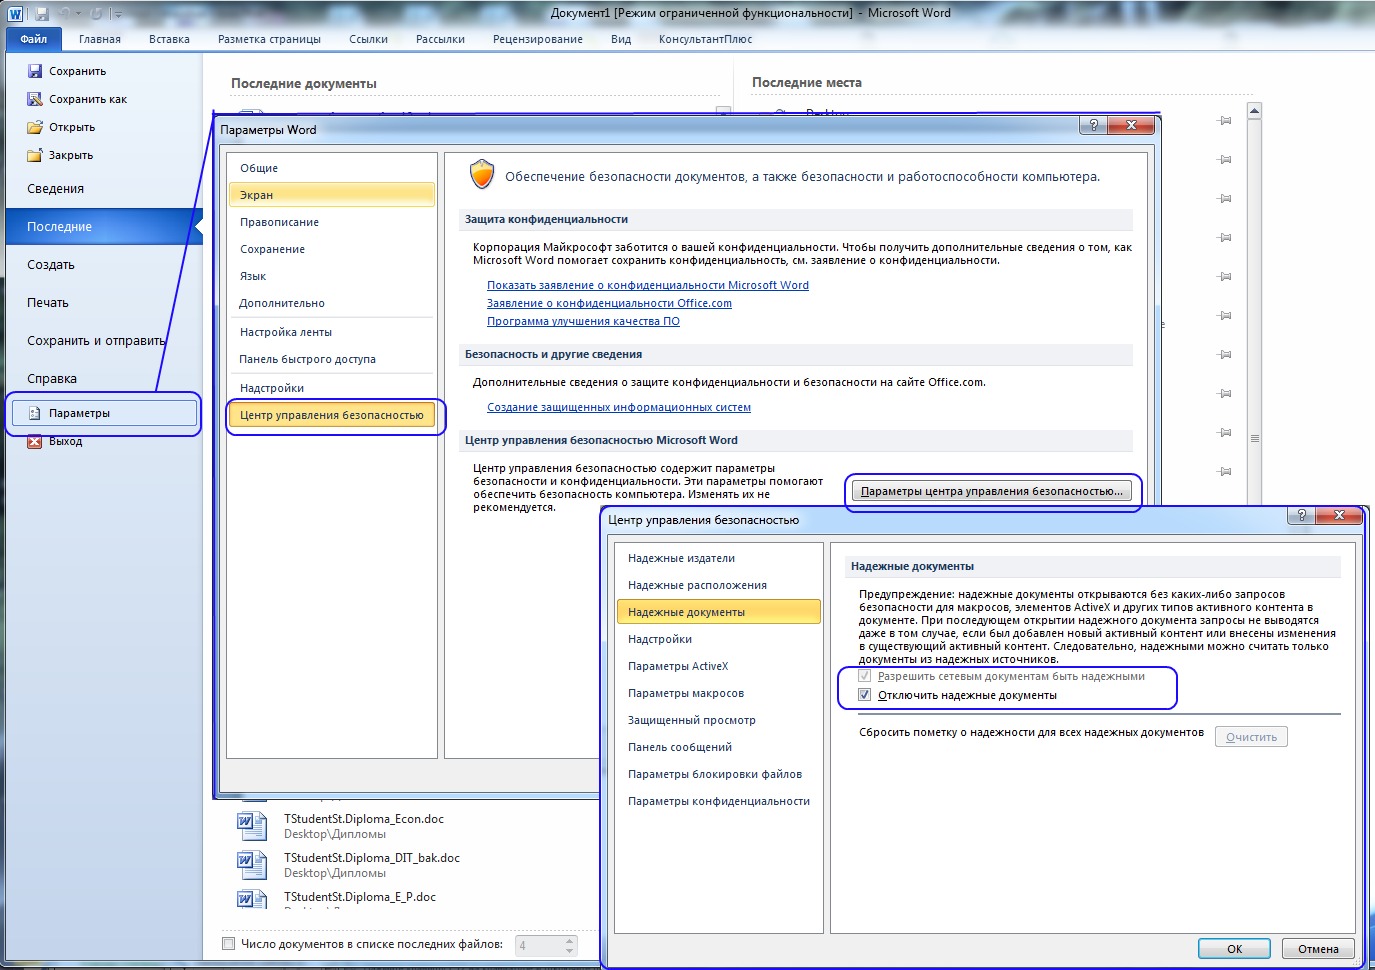The image size is (1375, 970).
Task: Click Отмена in Trust Center dialog
Action: pyautogui.click(x=1318, y=949)
